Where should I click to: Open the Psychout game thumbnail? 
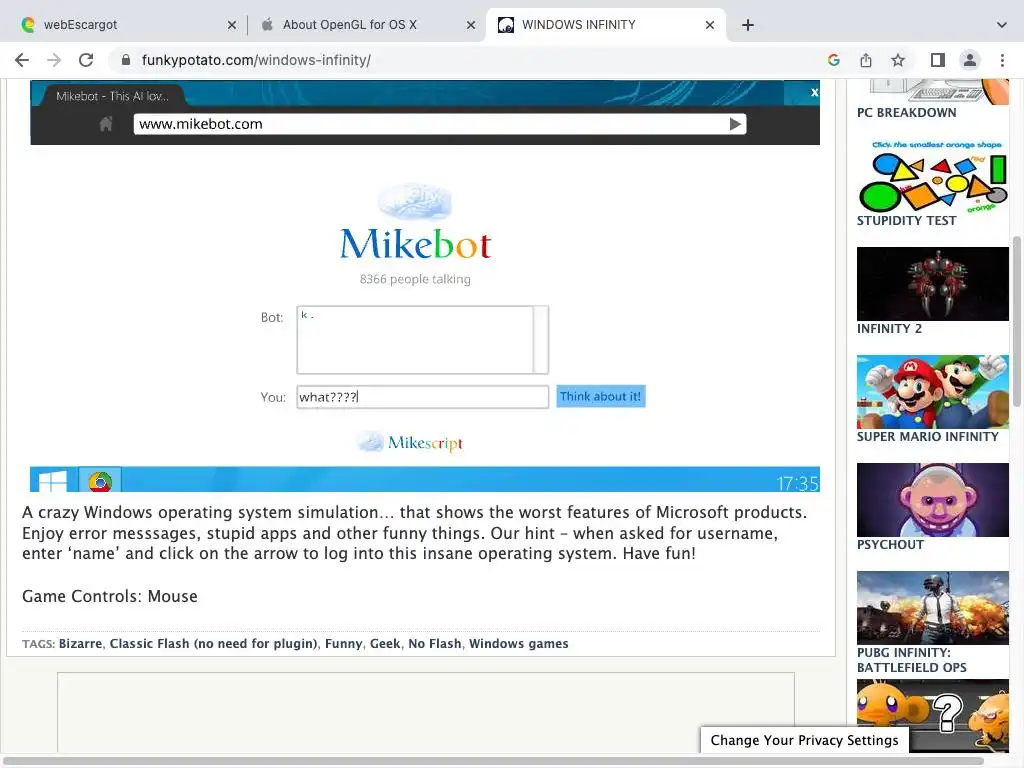coord(933,500)
